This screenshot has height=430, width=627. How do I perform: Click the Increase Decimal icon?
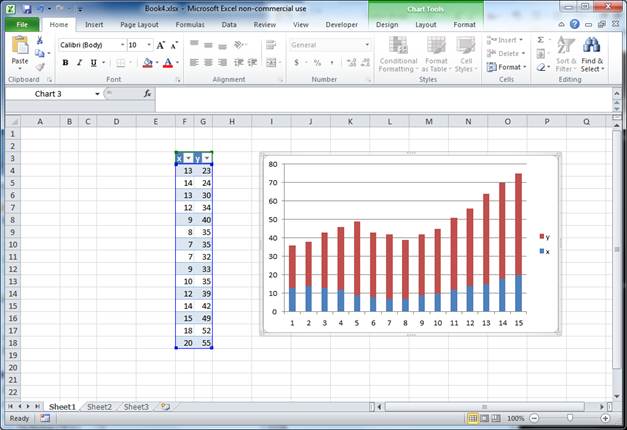pos(351,62)
